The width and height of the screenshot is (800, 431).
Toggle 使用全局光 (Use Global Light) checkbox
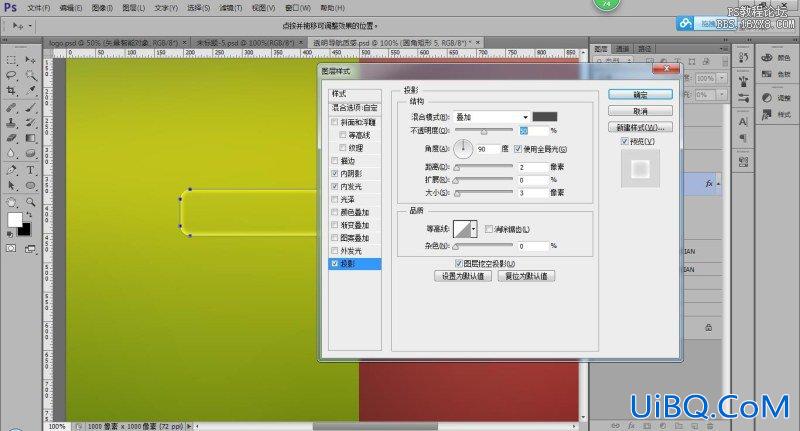tap(518, 149)
